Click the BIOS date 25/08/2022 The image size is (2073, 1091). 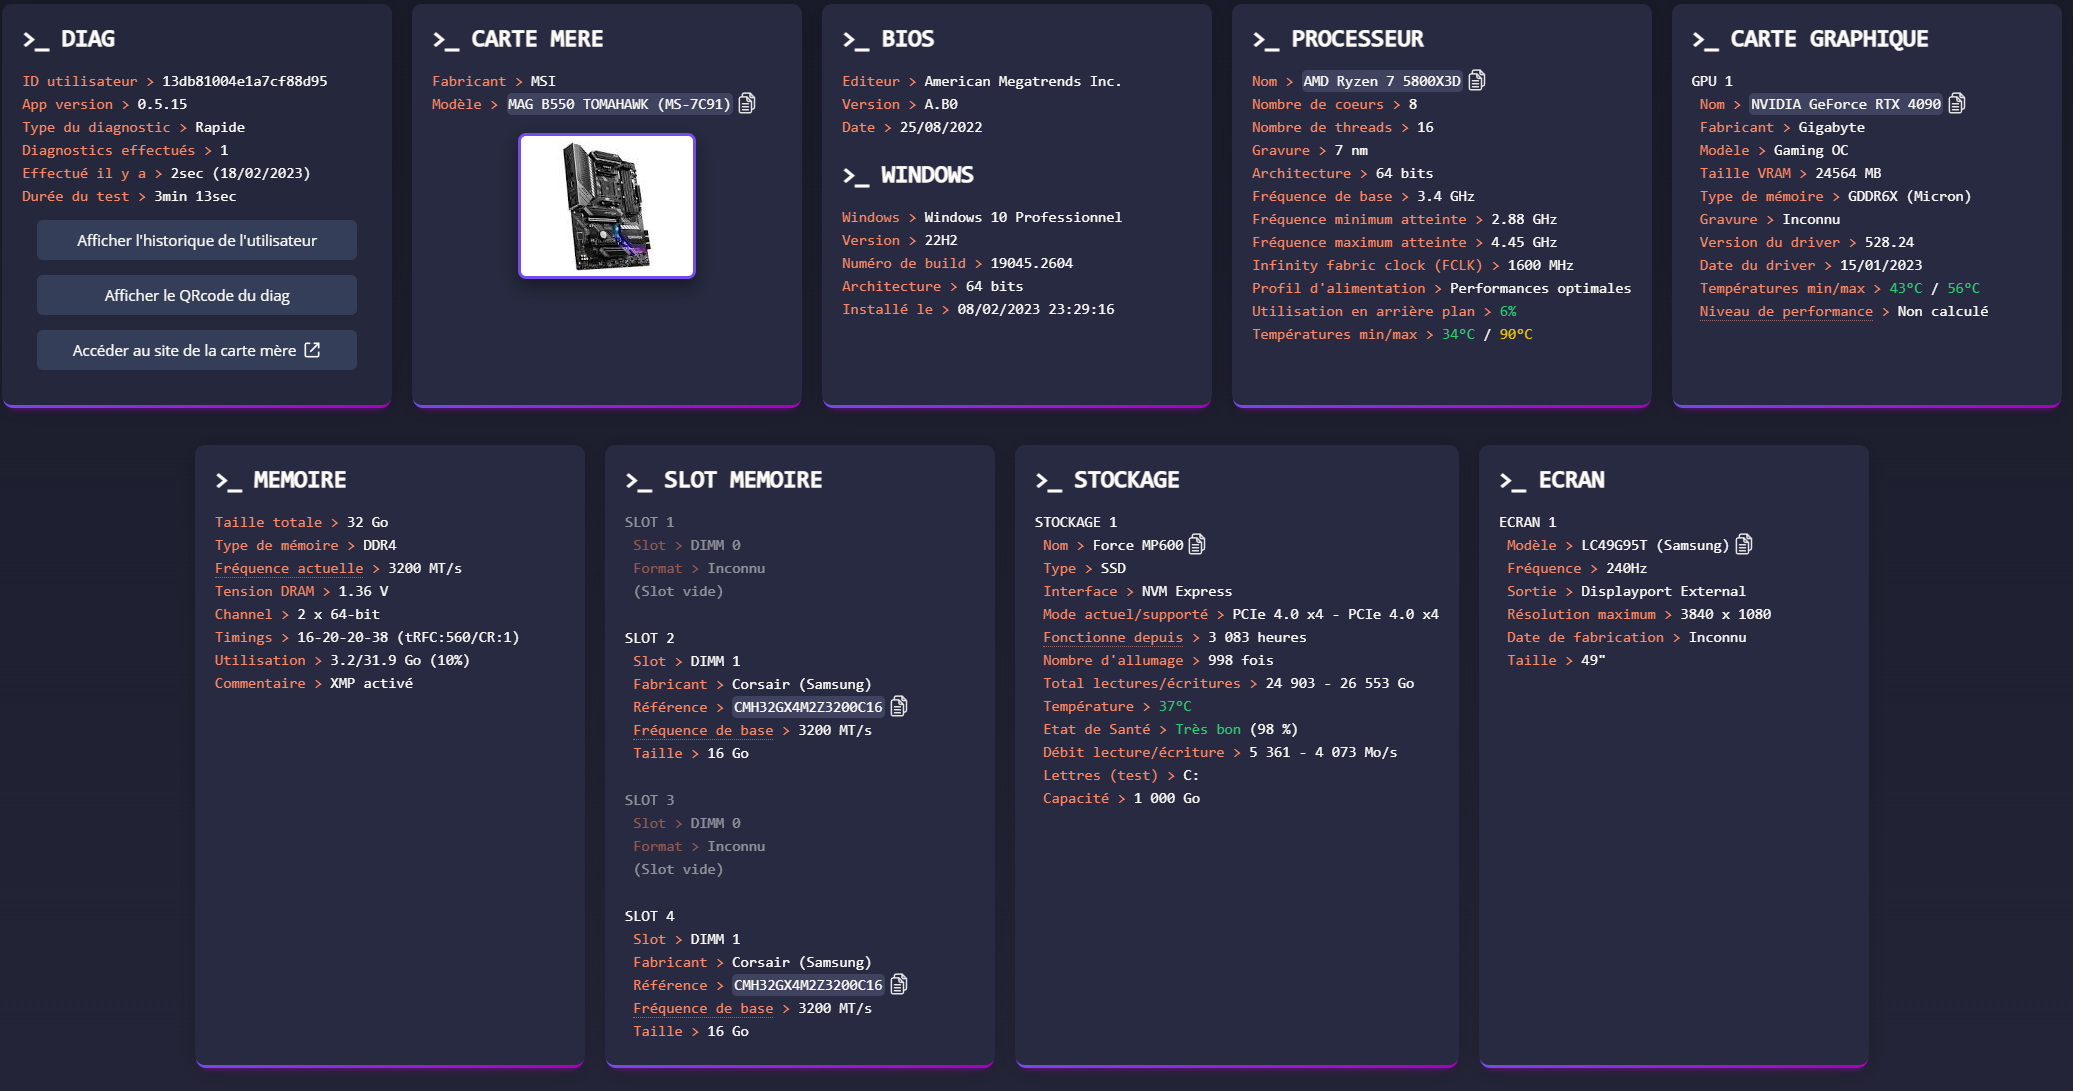tap(941, 127)
